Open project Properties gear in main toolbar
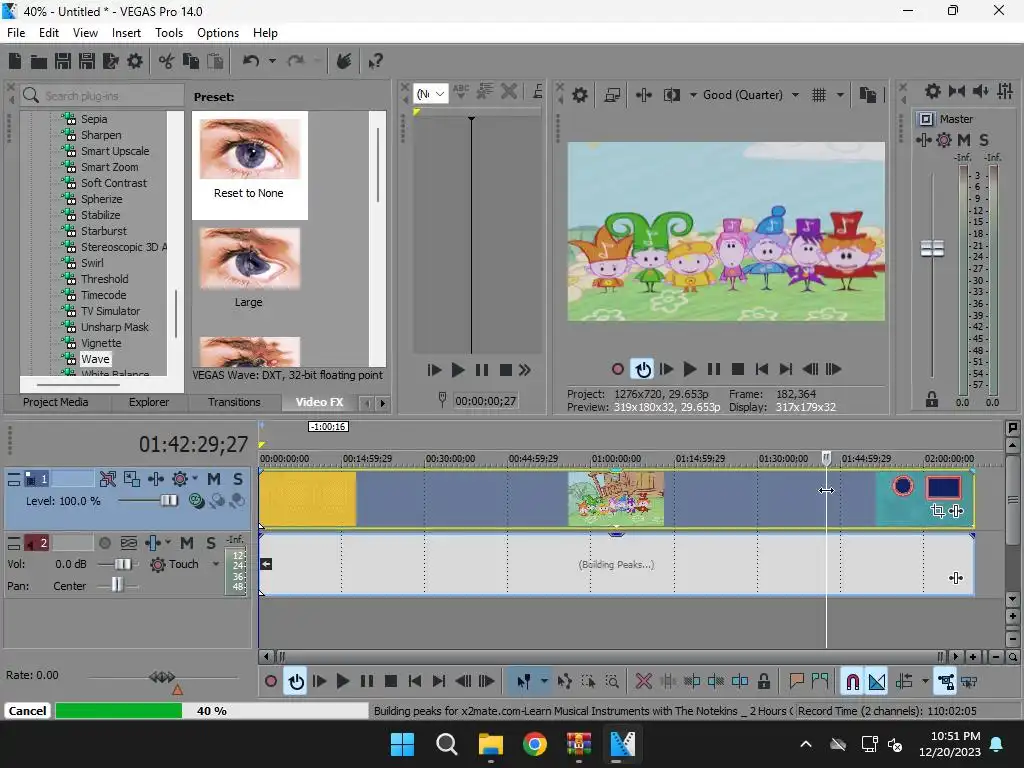Screen dimensions: 1024x768 [135, 61]
